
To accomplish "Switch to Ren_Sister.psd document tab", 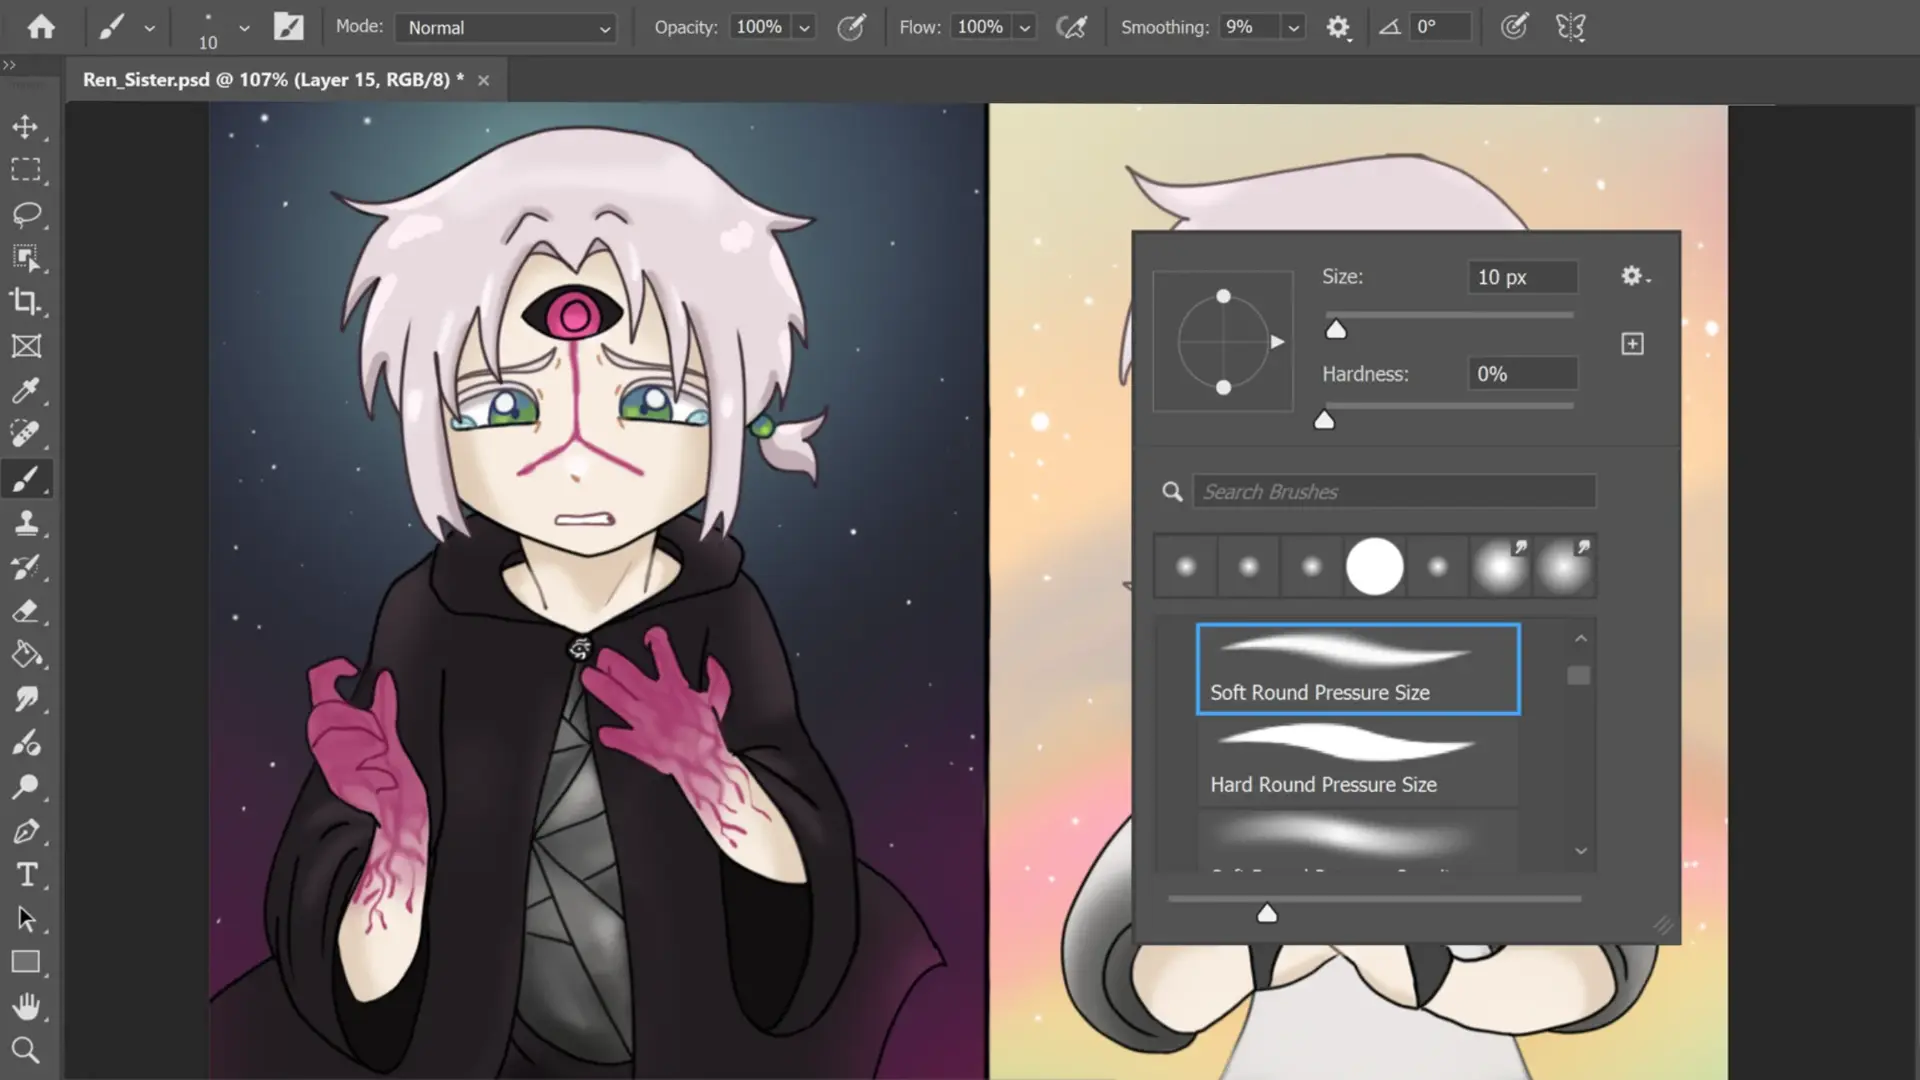I will click(x=273, y=80).
